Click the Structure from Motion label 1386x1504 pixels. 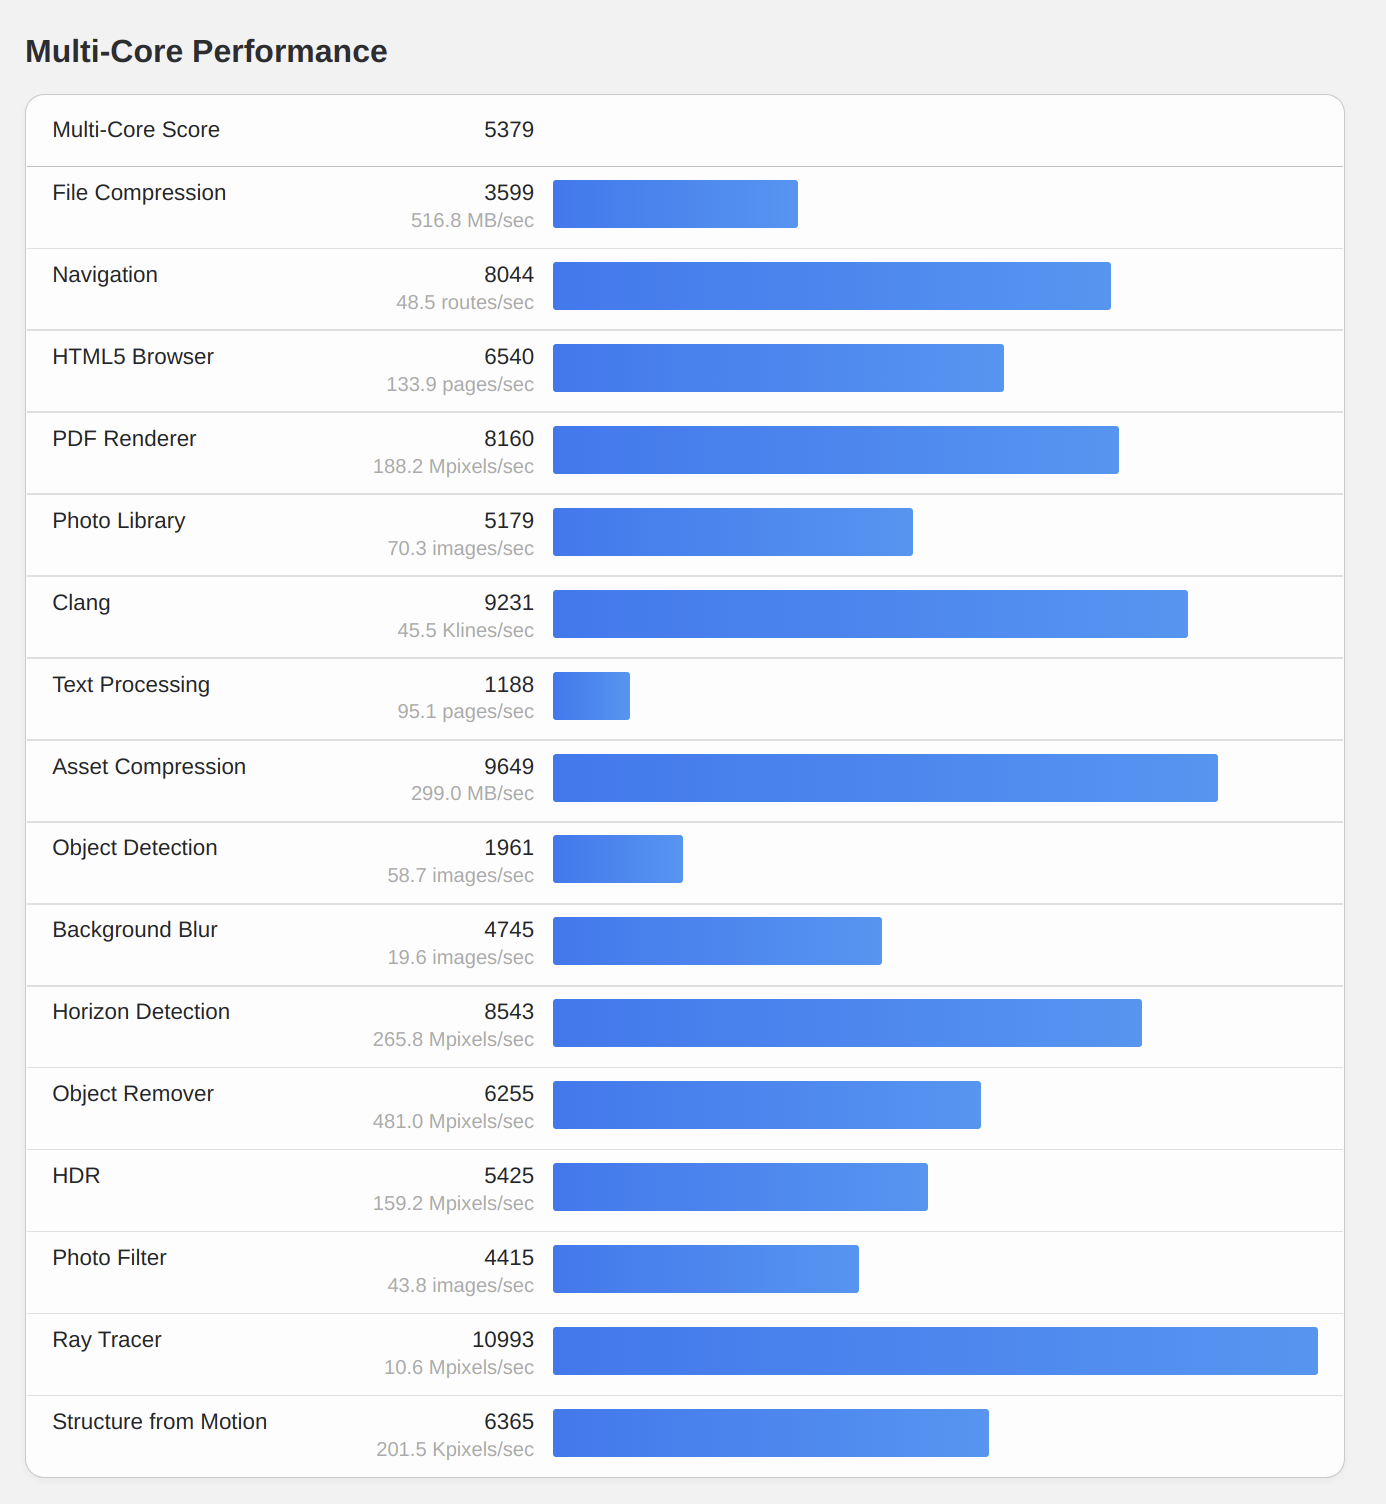click(160, 1422)
